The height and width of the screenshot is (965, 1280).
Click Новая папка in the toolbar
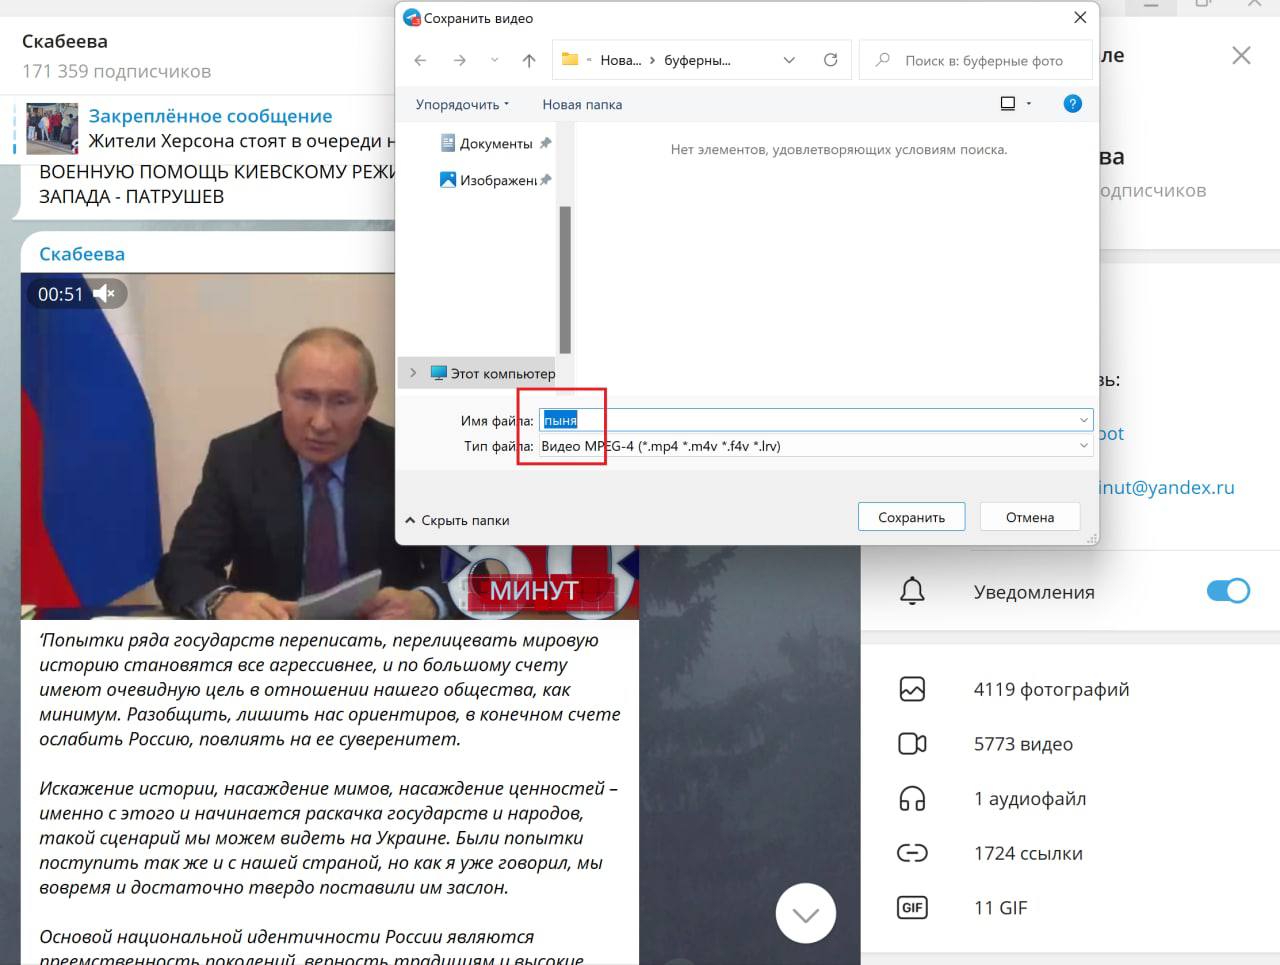pos(582,104)
